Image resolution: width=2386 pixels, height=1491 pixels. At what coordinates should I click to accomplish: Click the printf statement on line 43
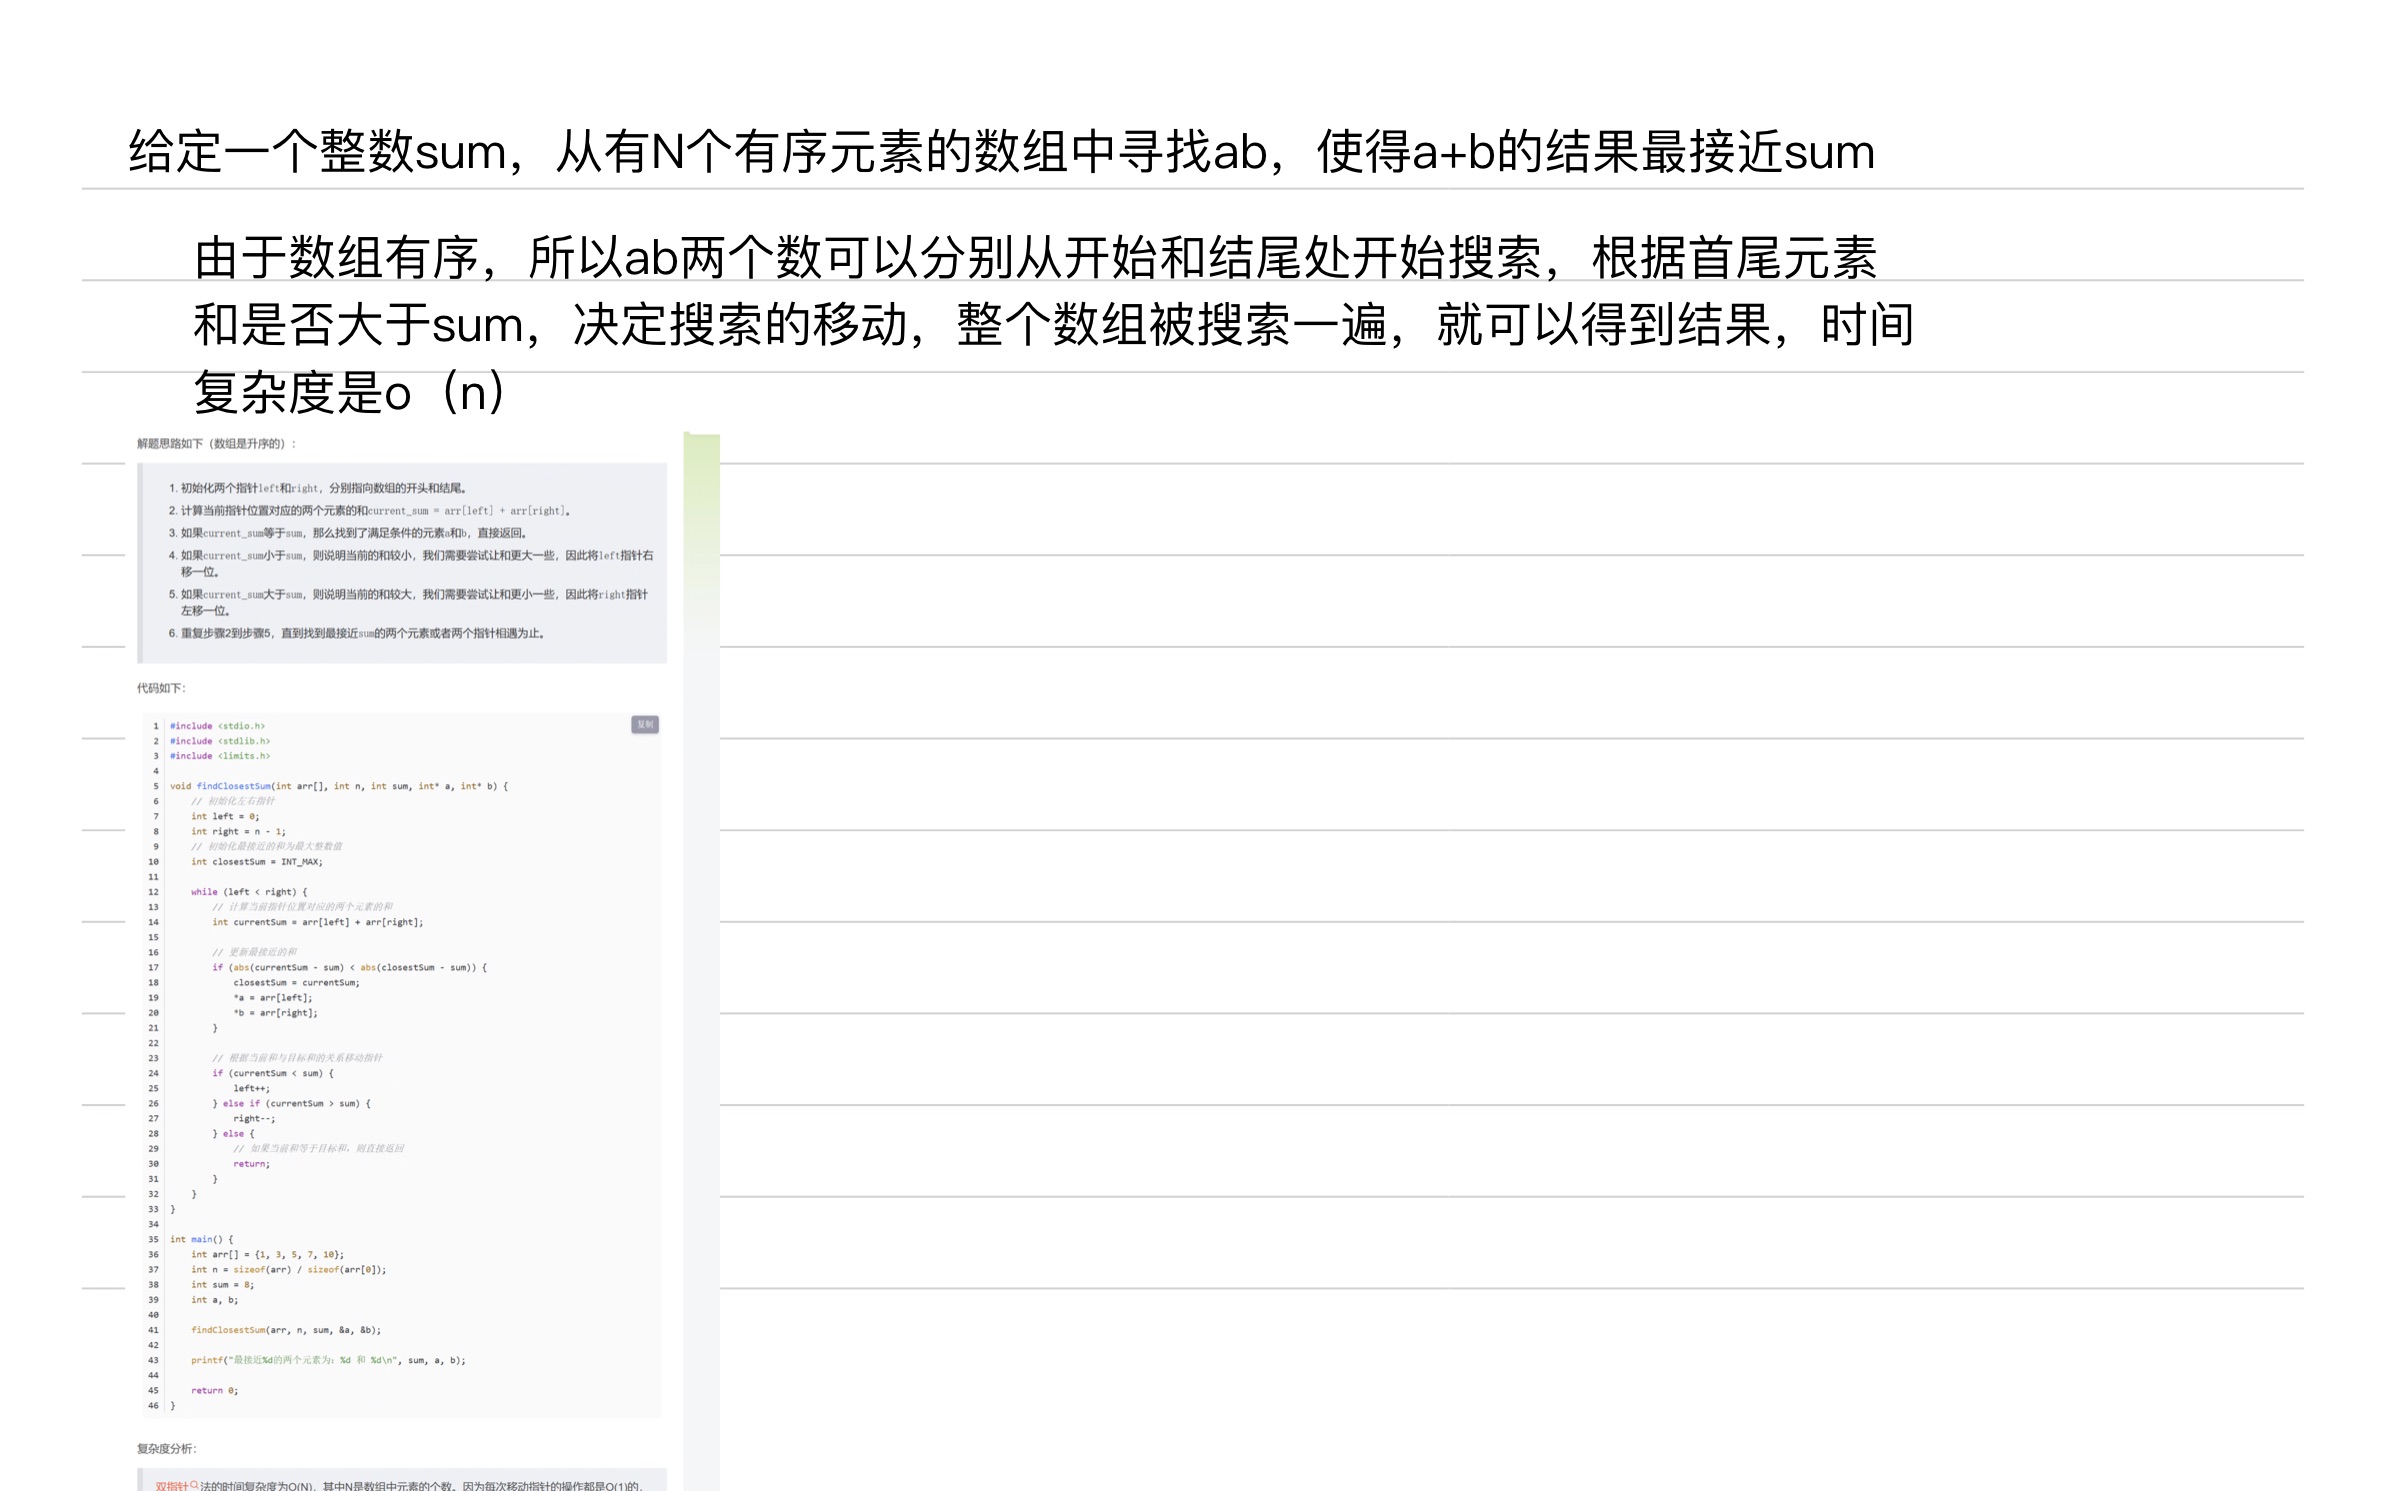[x=327, y=1360]
